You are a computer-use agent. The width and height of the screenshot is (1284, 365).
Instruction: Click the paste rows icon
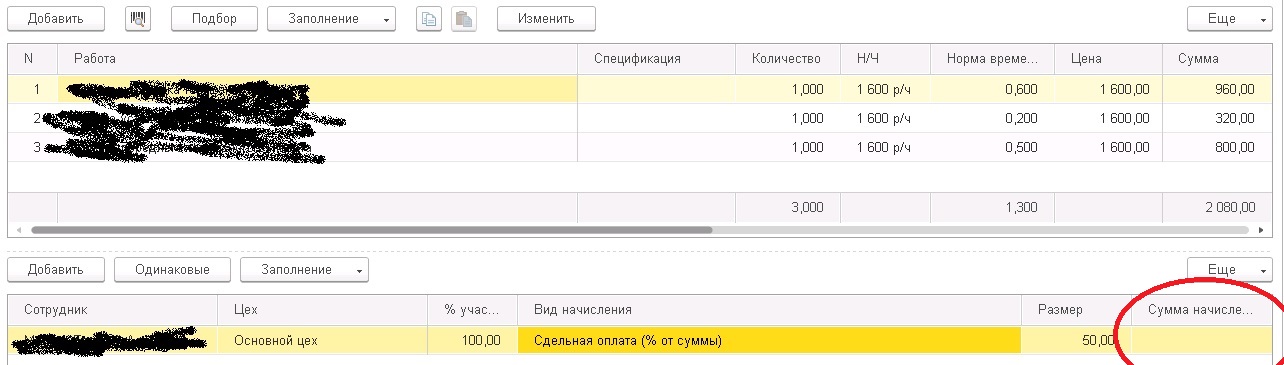pyautogui.click(x=463, y=19)
